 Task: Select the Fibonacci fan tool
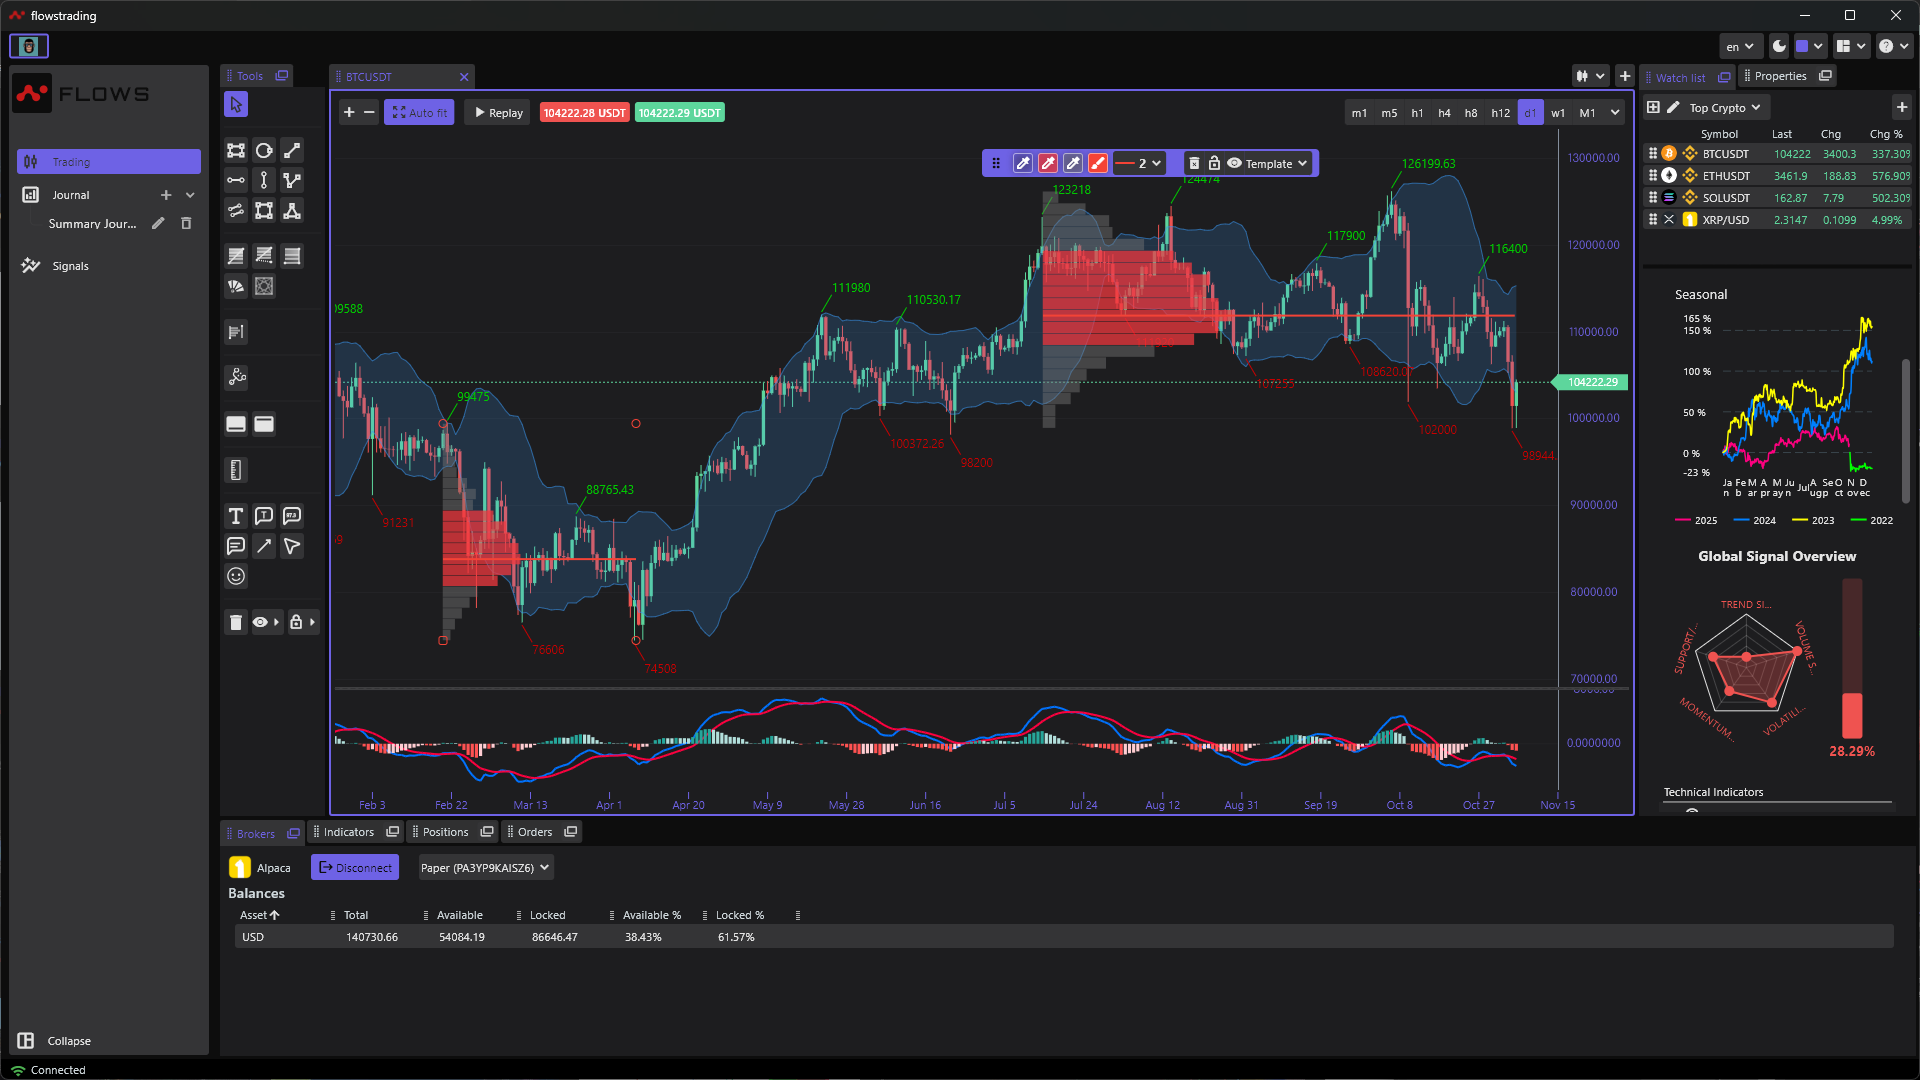pyautogui.click(x=236, y=286)
